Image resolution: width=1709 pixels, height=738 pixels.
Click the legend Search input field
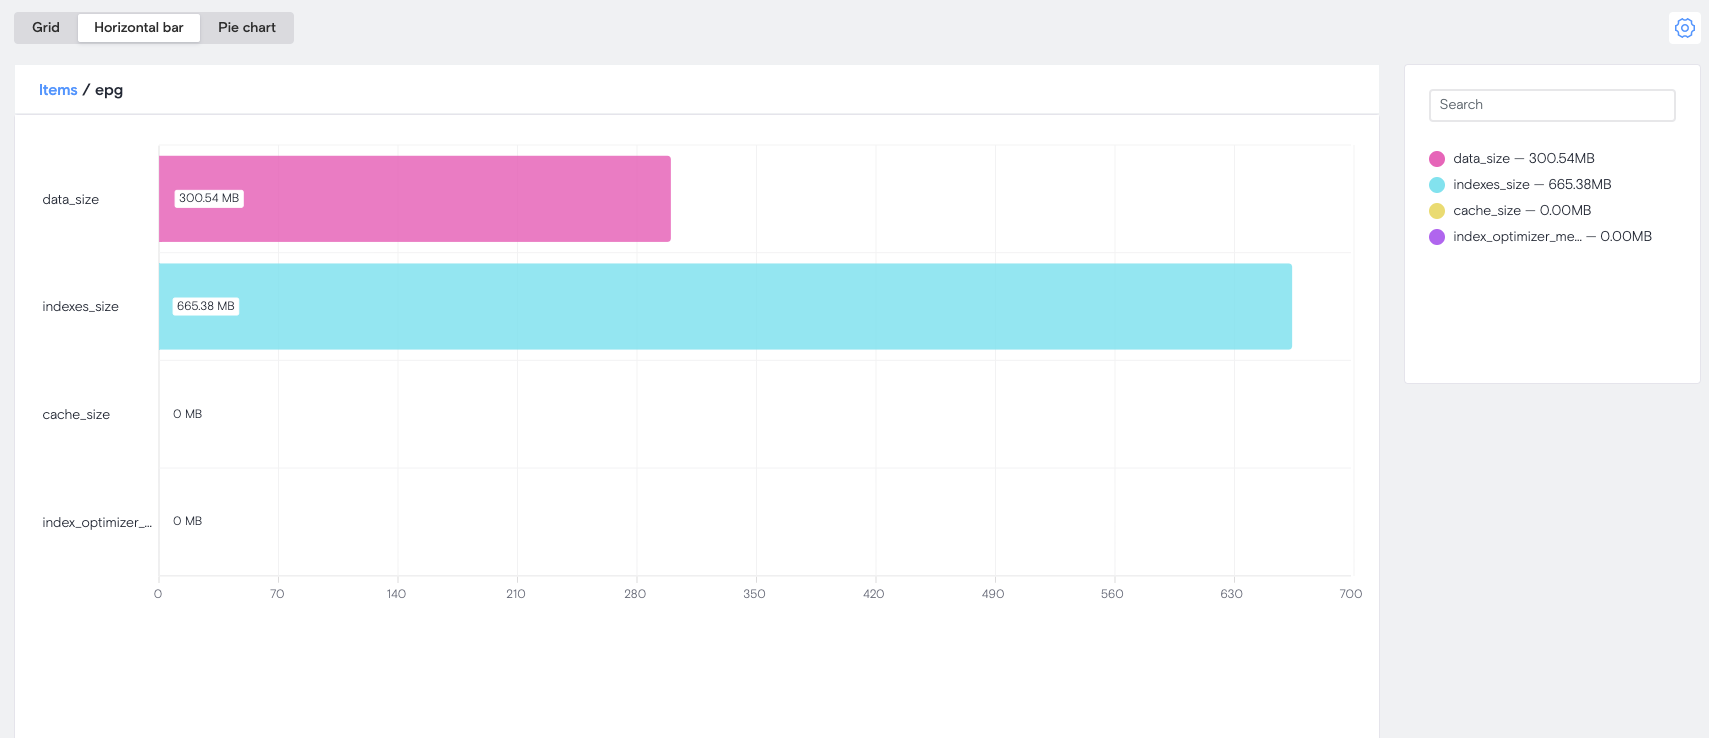[1552, 105]
